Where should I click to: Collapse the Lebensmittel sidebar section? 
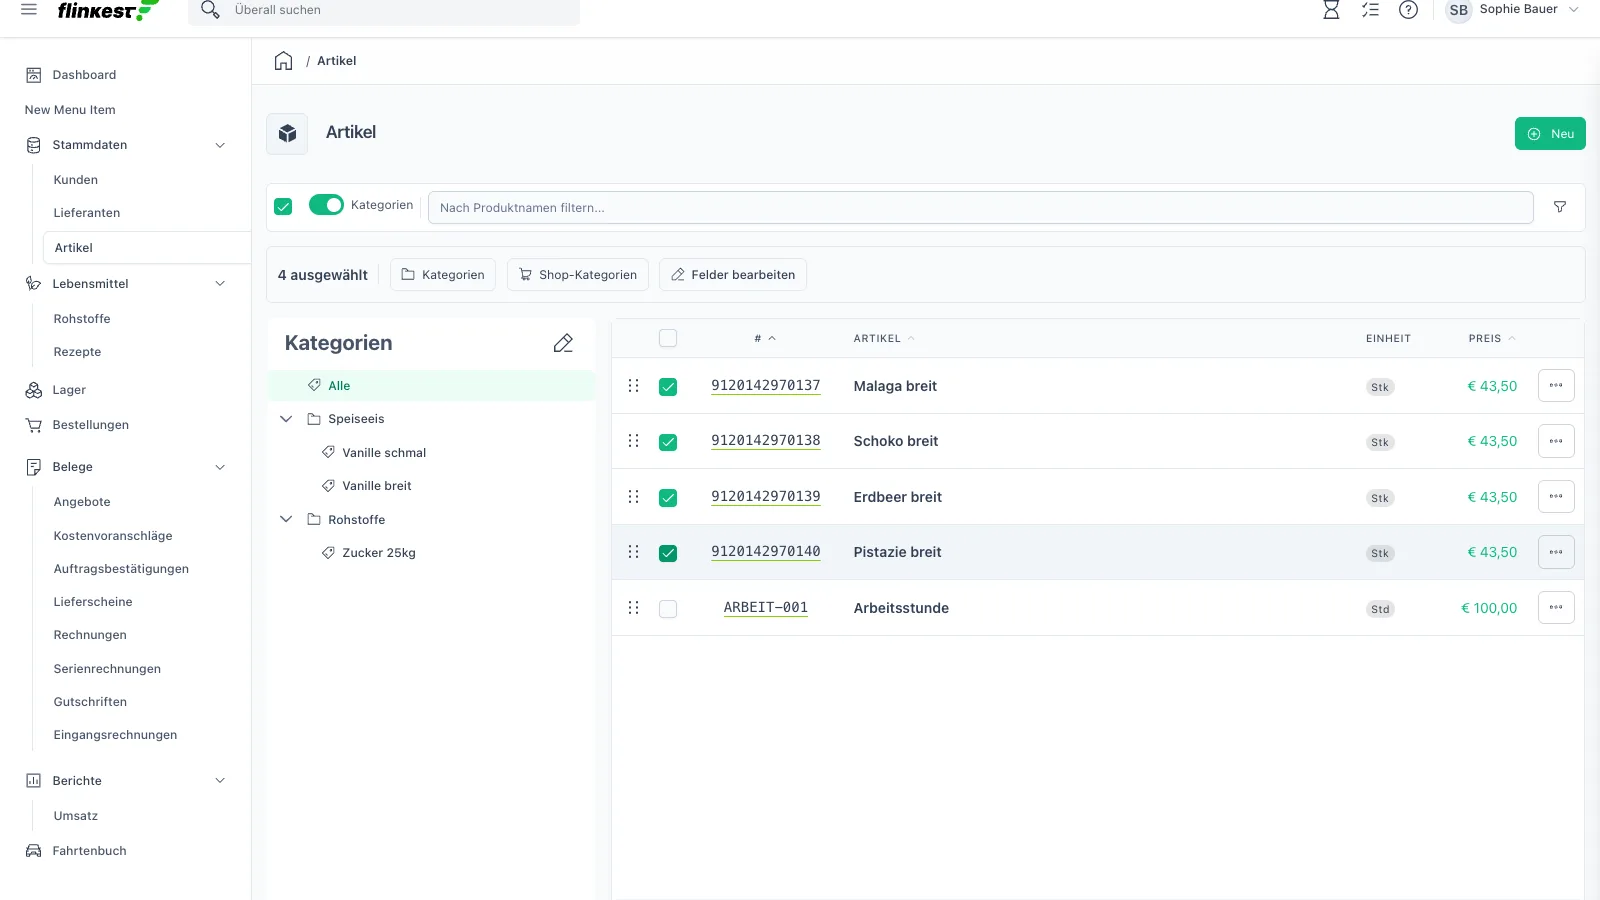[x=220, y=284]
